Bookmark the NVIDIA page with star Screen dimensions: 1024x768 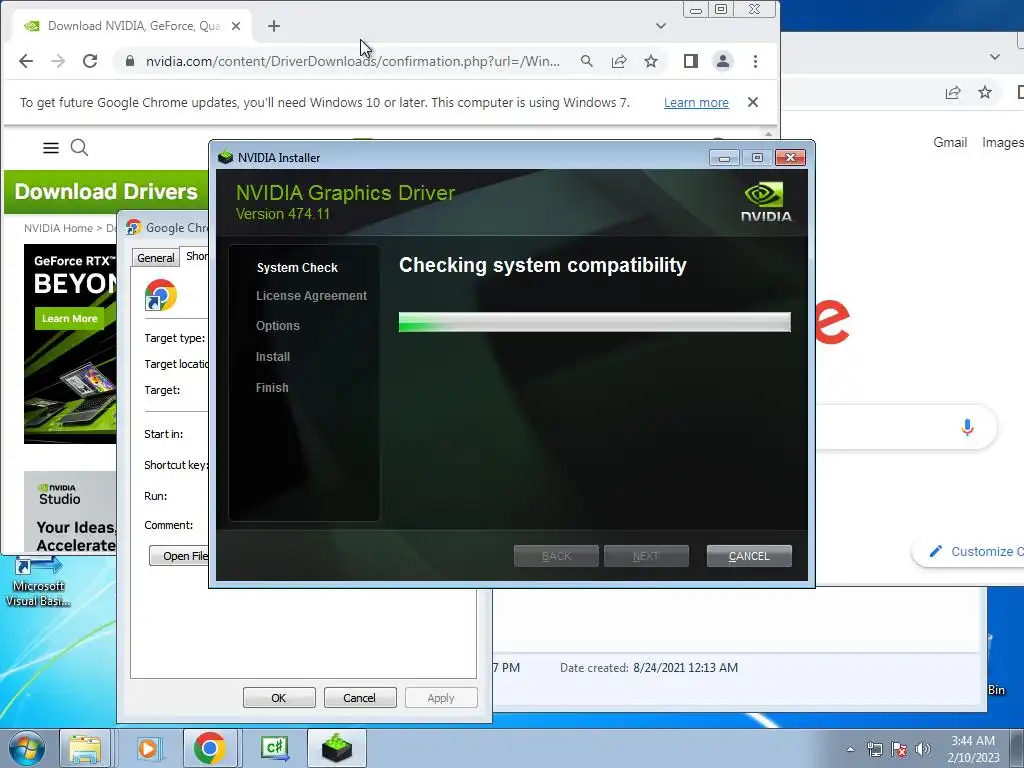(x=650, y=61)
